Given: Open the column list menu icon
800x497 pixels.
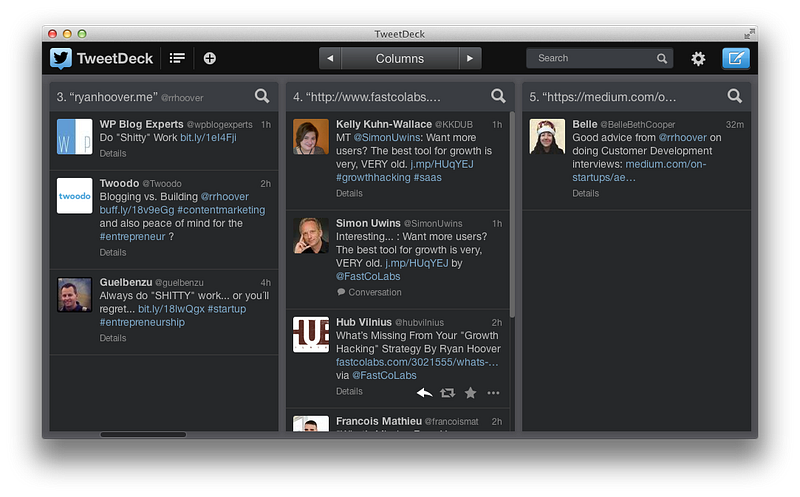Looking at the screenshot, I should tap(177, 58).
